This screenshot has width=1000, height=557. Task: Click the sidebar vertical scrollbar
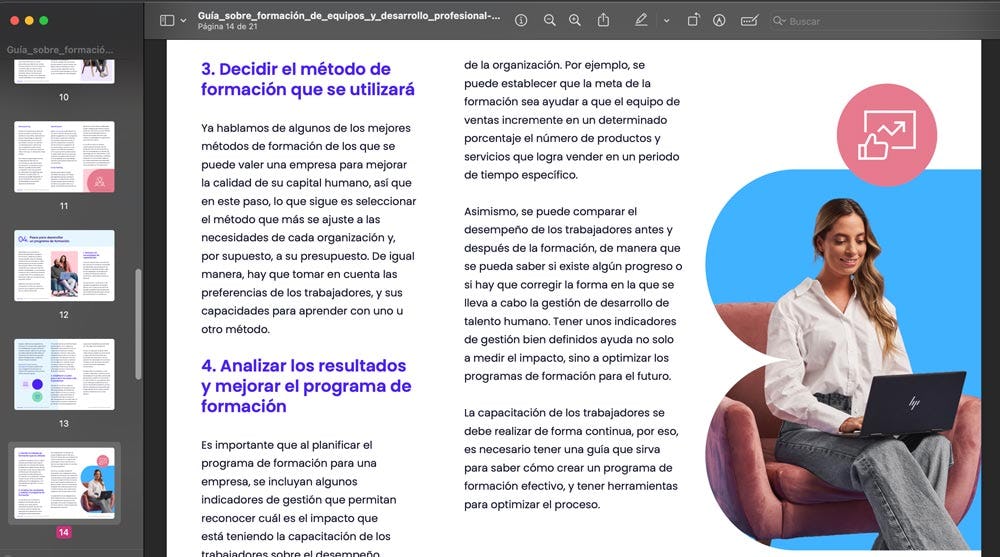coord(138,324)
